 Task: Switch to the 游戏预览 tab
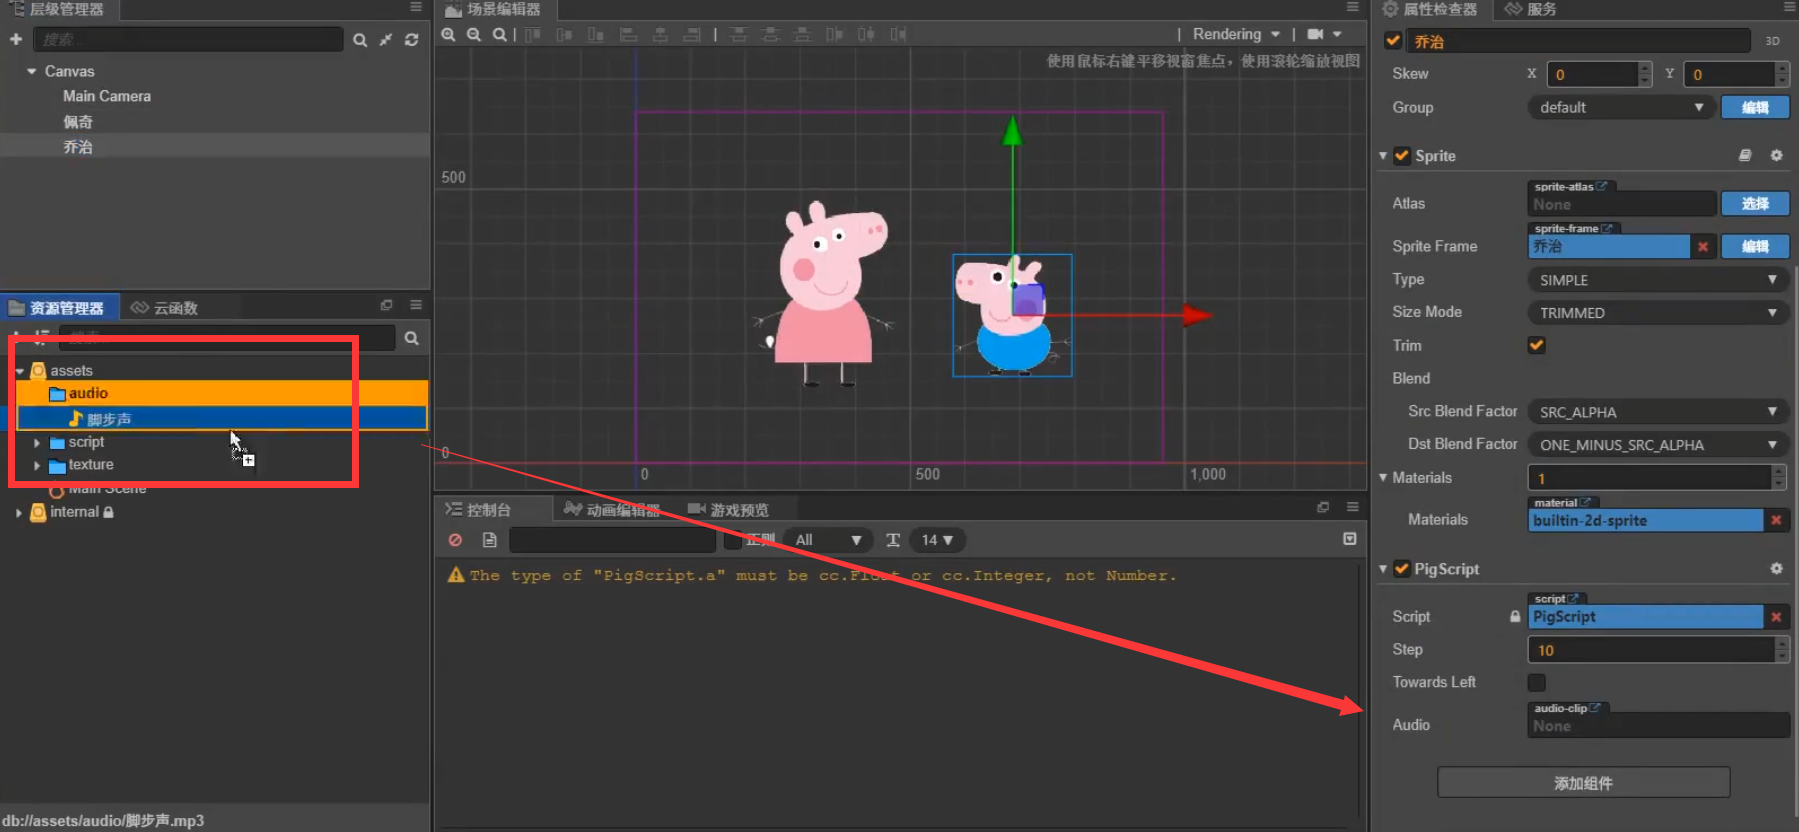click(x=728, y=510)
